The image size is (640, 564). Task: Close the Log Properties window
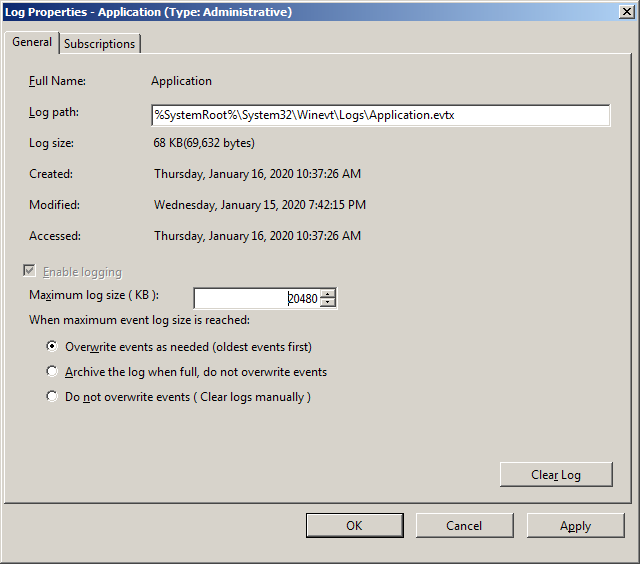[x=626, y=11]
